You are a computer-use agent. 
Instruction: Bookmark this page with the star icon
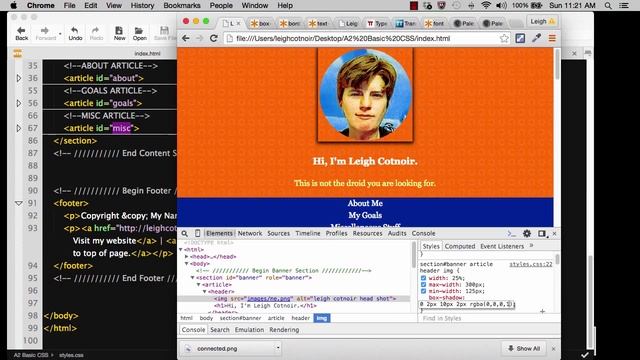pyautogui.click(x=504, y=38)
